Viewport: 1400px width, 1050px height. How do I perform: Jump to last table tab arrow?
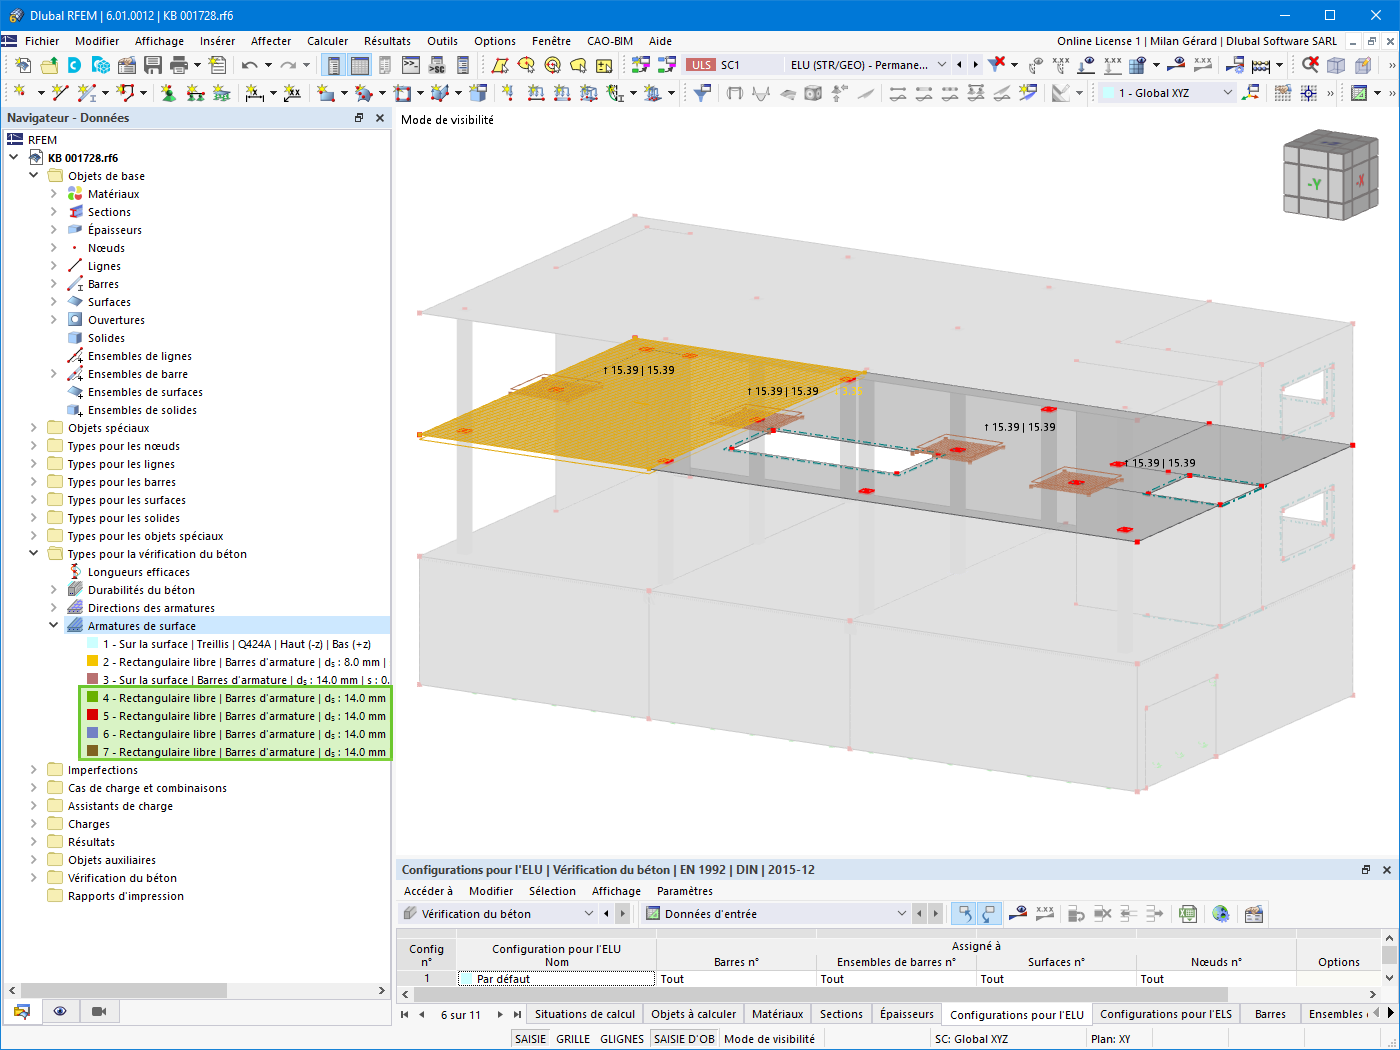[x=517, y=1014]
